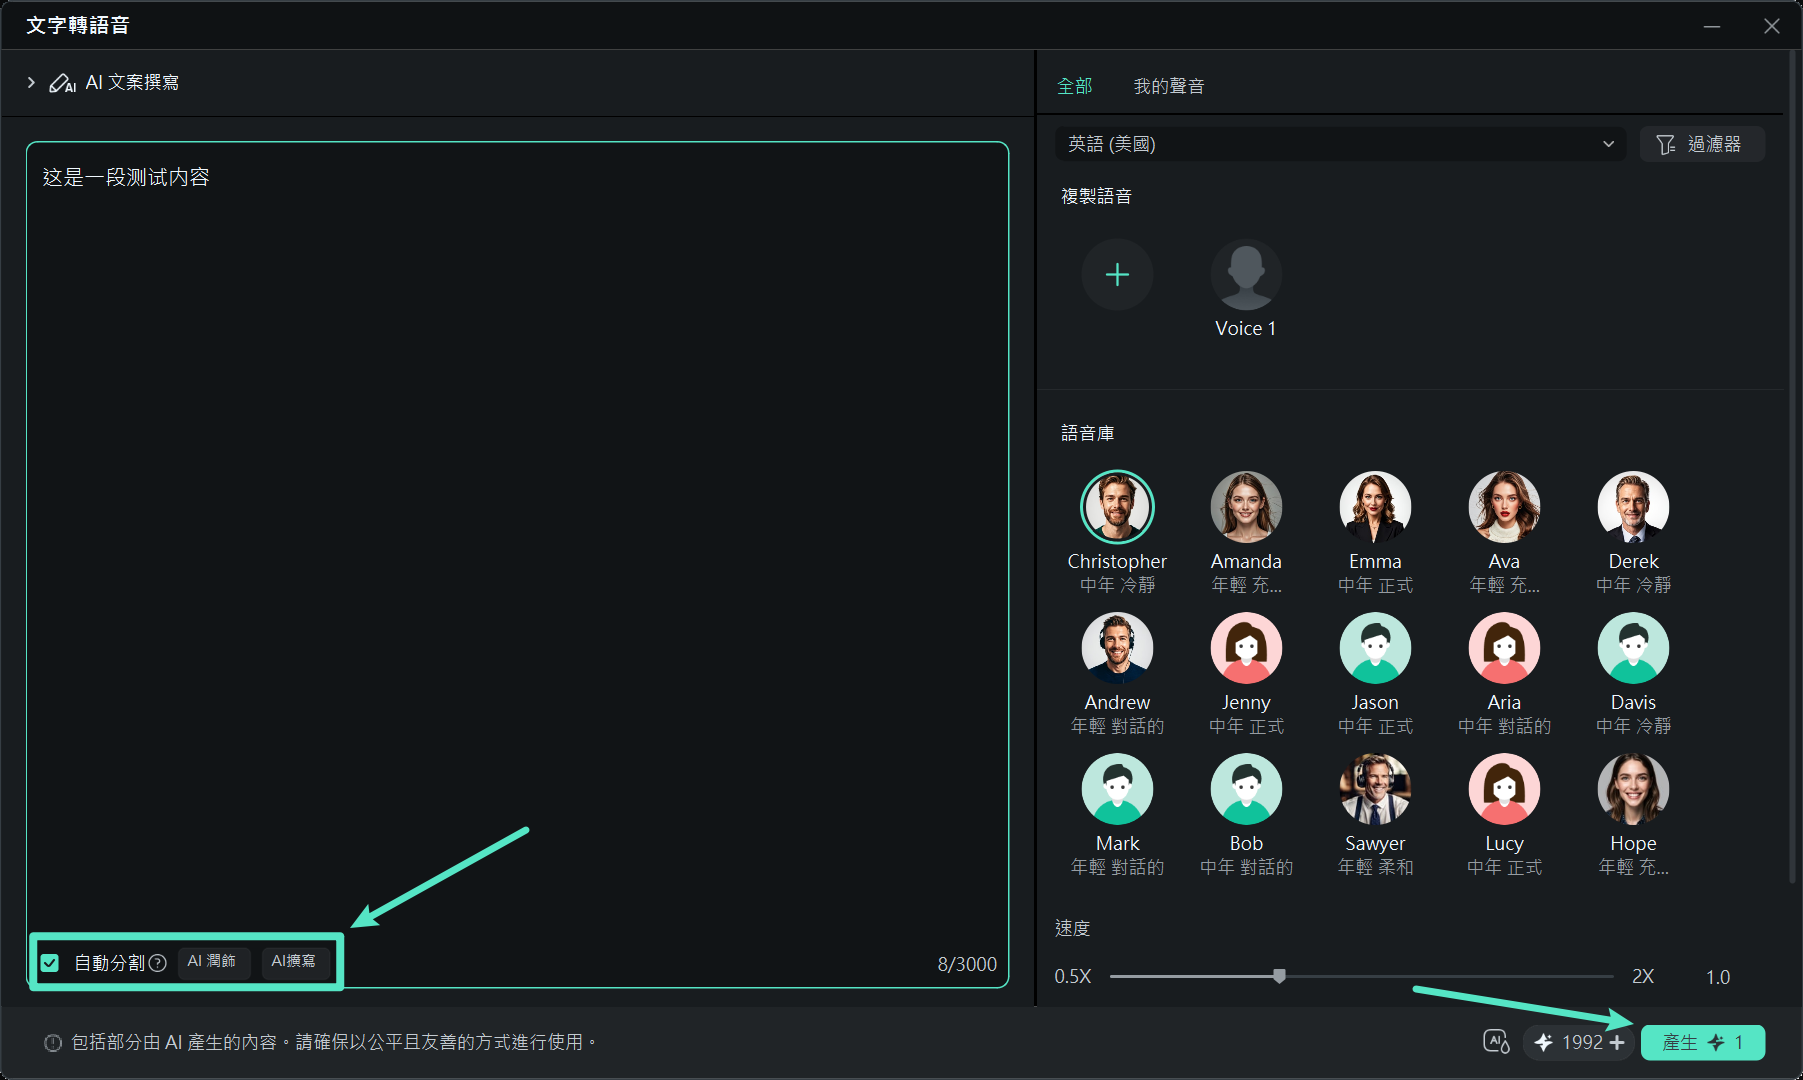Viewport: 1803px width, 1080px height.
Task: Switch to the 我的聲音 tab
Action: 1168,86
